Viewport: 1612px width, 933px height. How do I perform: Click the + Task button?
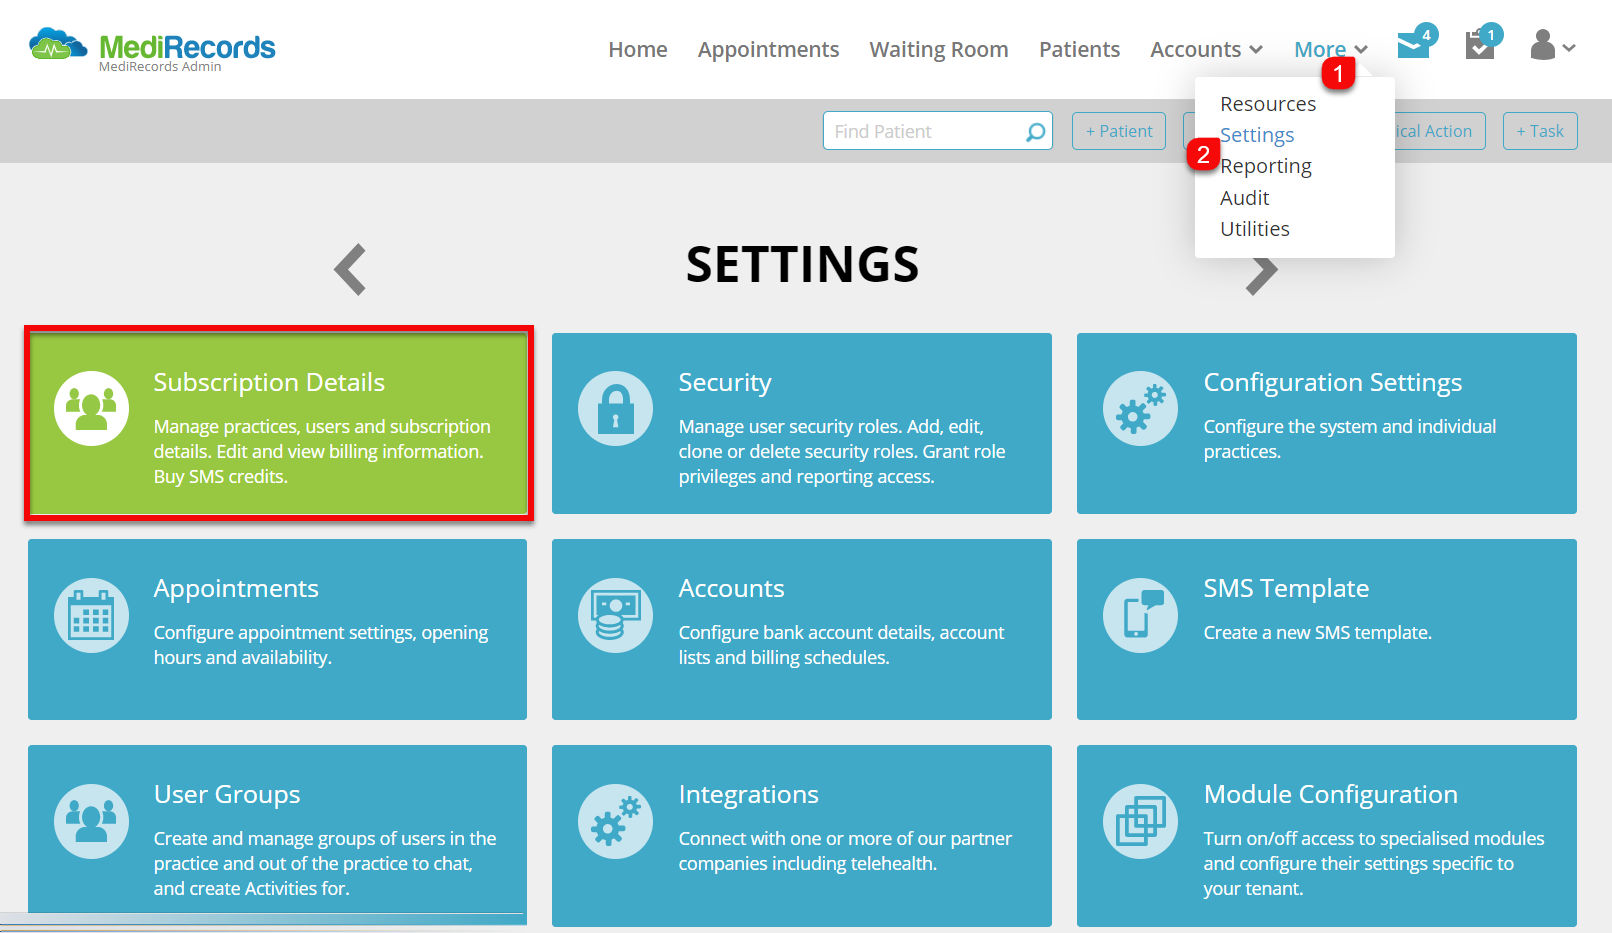(x=1540, y=131)
